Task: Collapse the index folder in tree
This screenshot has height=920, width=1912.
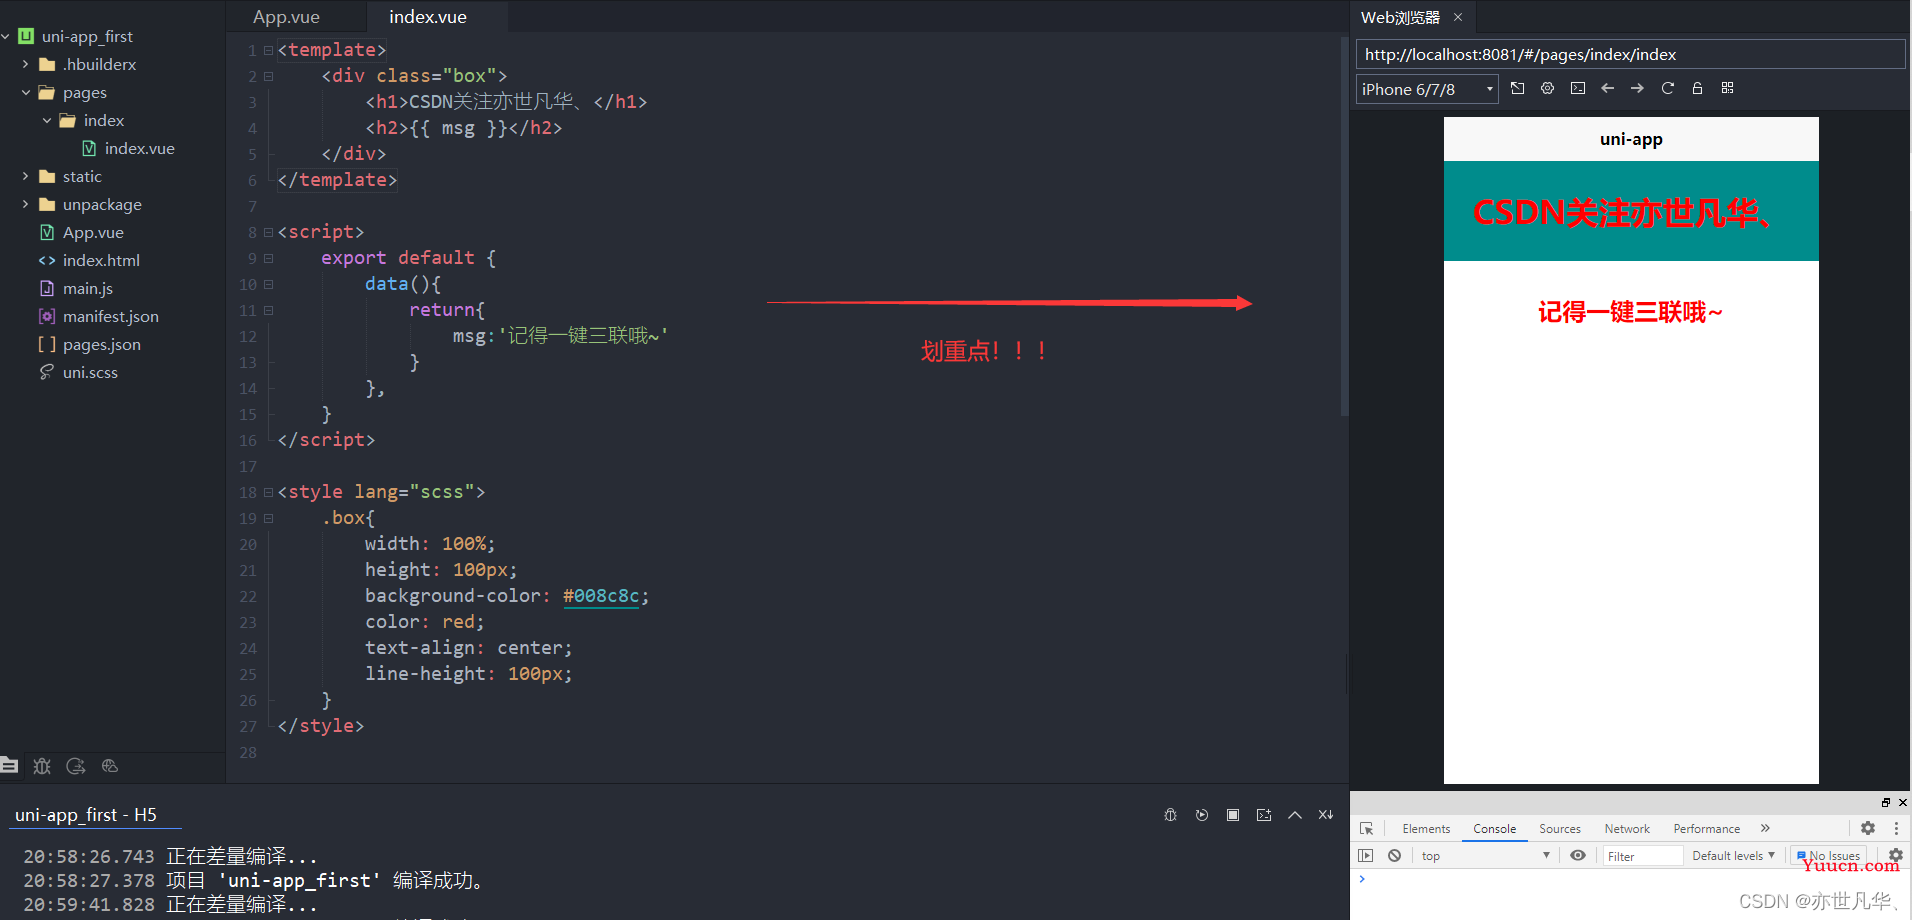Action: pyautogui.click(x=46, y=120)
